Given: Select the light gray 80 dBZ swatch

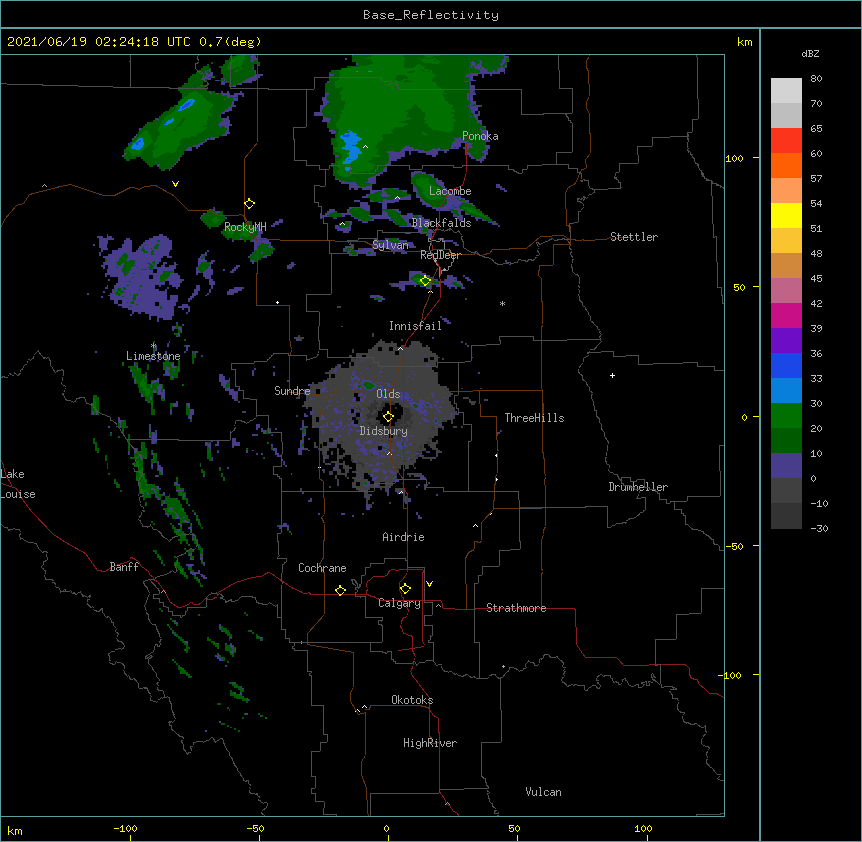Looking at the screenshot, I should 786,90.
